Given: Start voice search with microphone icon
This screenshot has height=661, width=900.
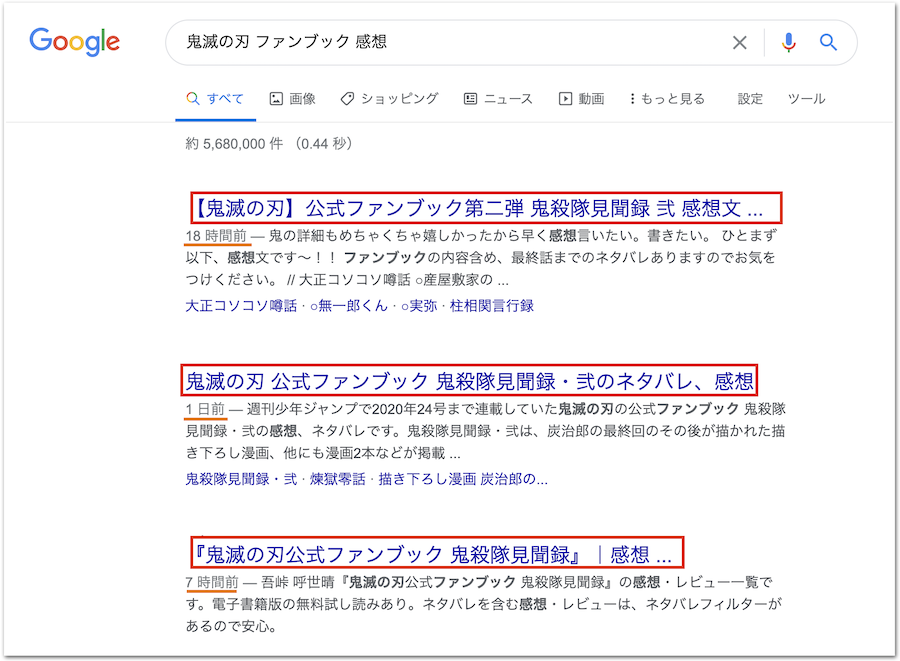Looking at the screenshot, I should click(789, 42).
